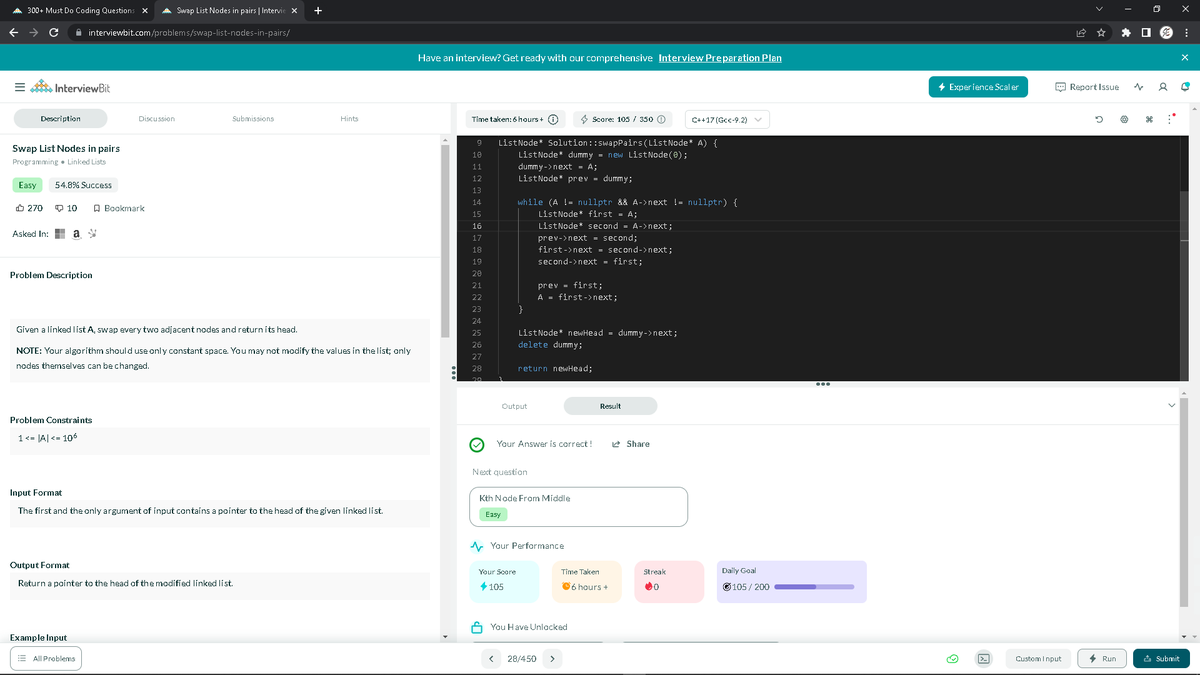Image resolution: width=1200 pixels, height=675 pixels.
Task: Click the 54.8% Success badge
Action: [x=83, y=185]
